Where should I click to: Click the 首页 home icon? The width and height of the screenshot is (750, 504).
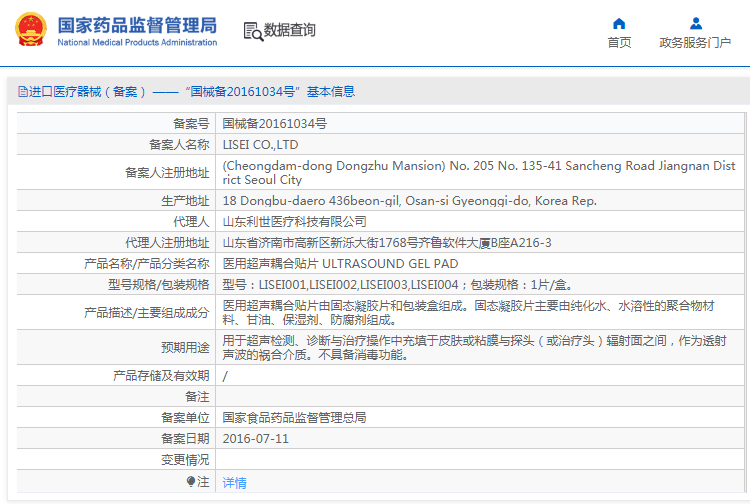point(619,23)
